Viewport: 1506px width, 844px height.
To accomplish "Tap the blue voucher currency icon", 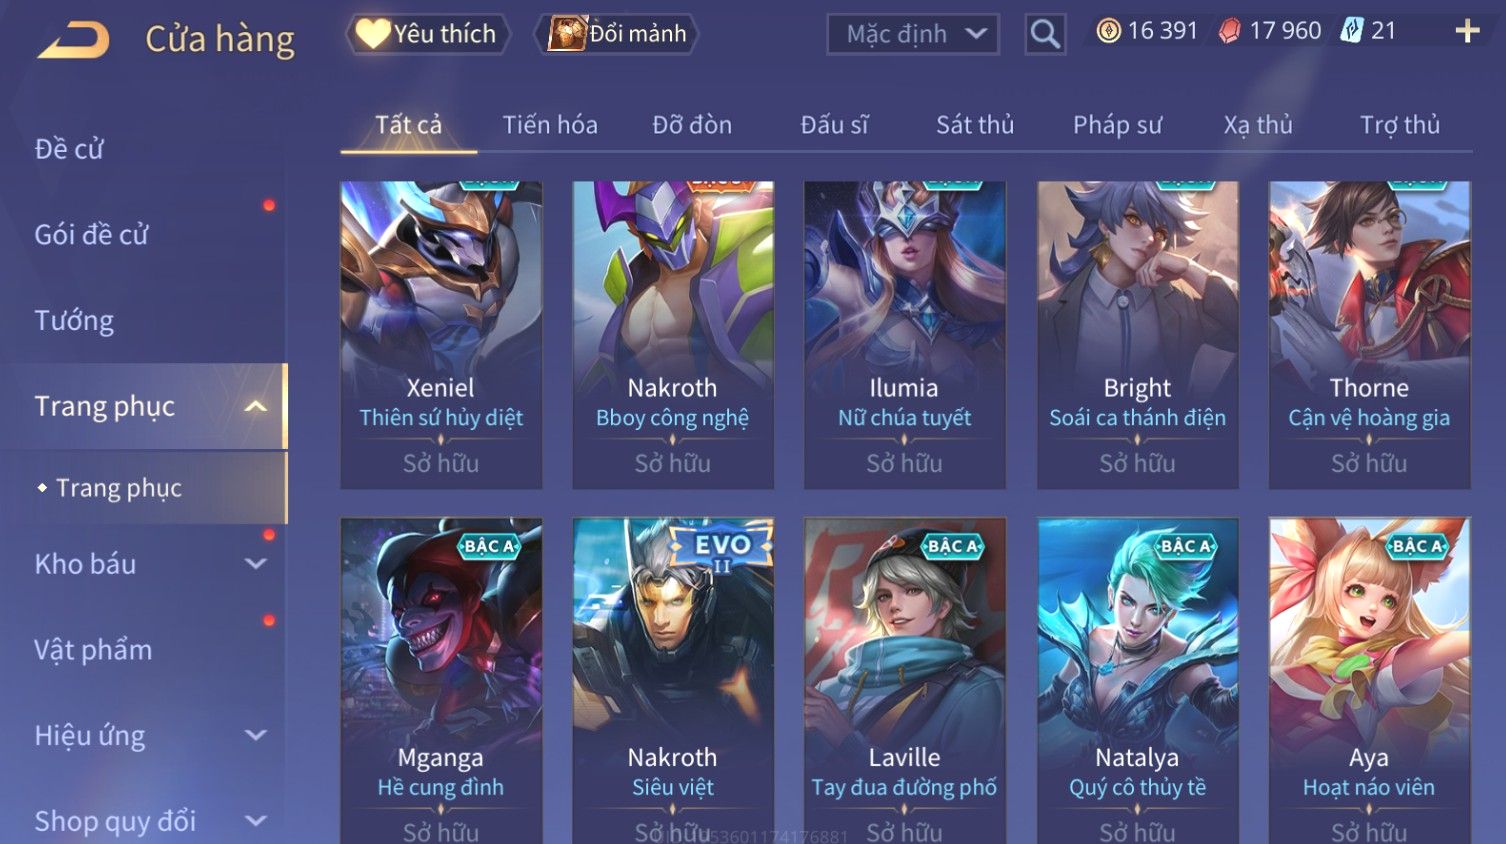I will [1352, 31].
